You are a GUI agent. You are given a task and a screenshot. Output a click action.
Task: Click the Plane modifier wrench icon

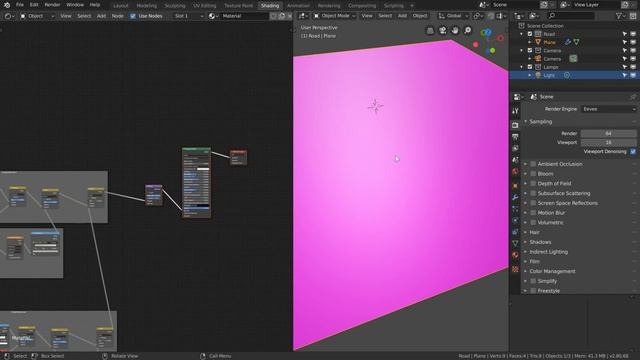pyautogui.click(x=568, y=42)
